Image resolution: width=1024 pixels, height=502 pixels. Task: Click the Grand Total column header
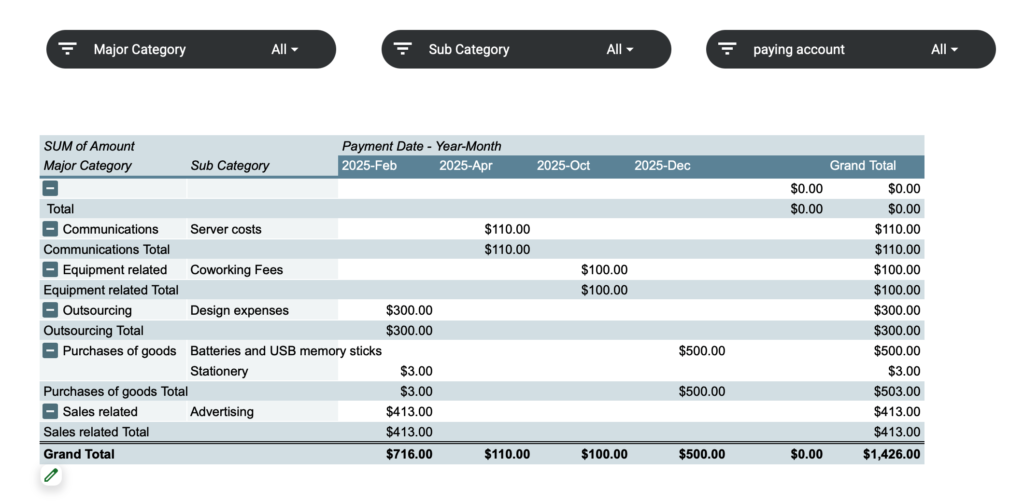coord(863,166)
